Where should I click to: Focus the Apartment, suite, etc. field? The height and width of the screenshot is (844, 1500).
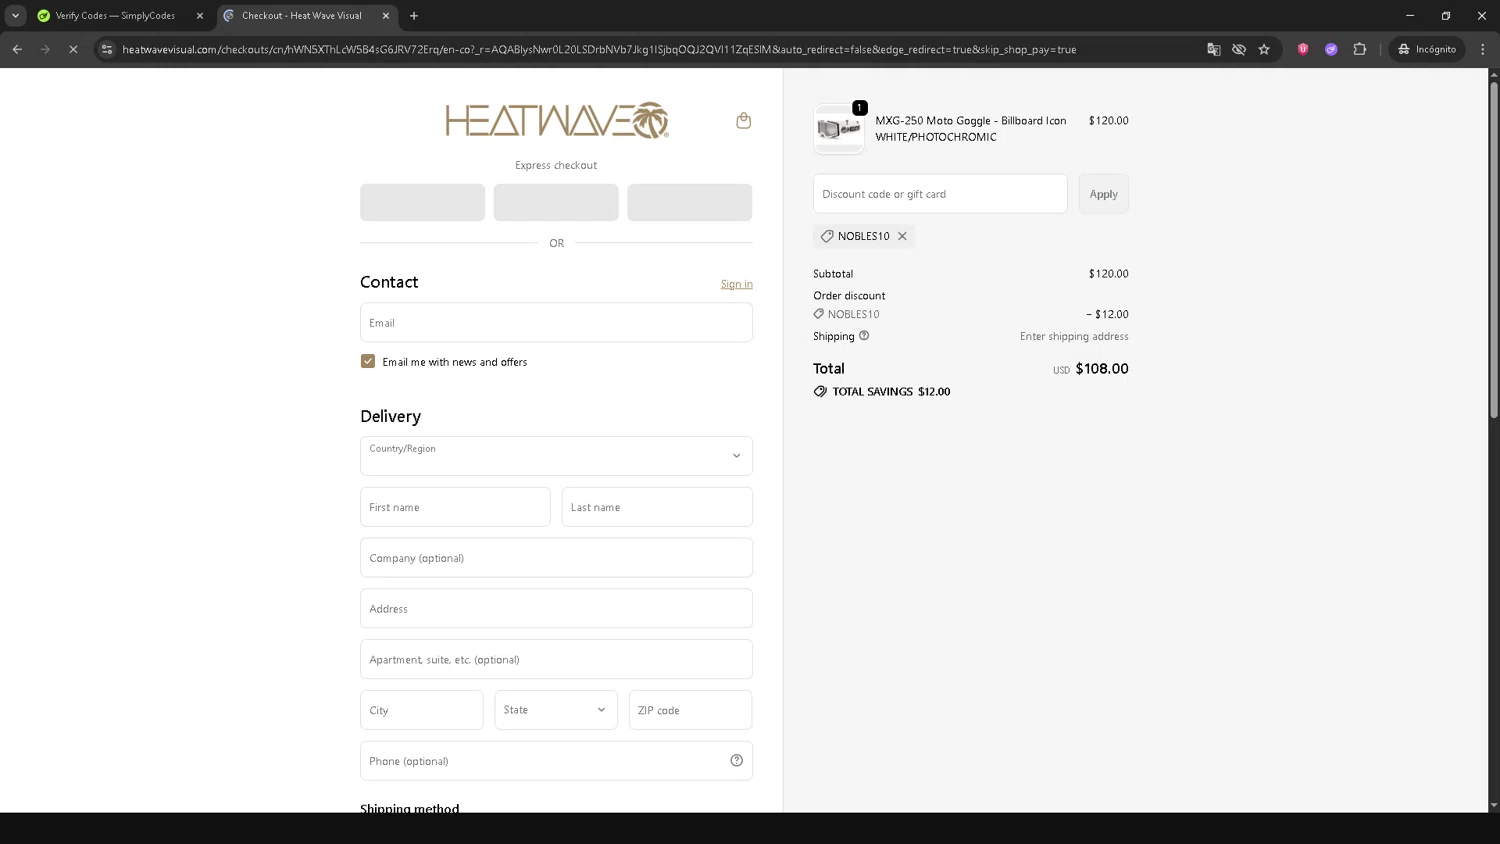[556, 660]
